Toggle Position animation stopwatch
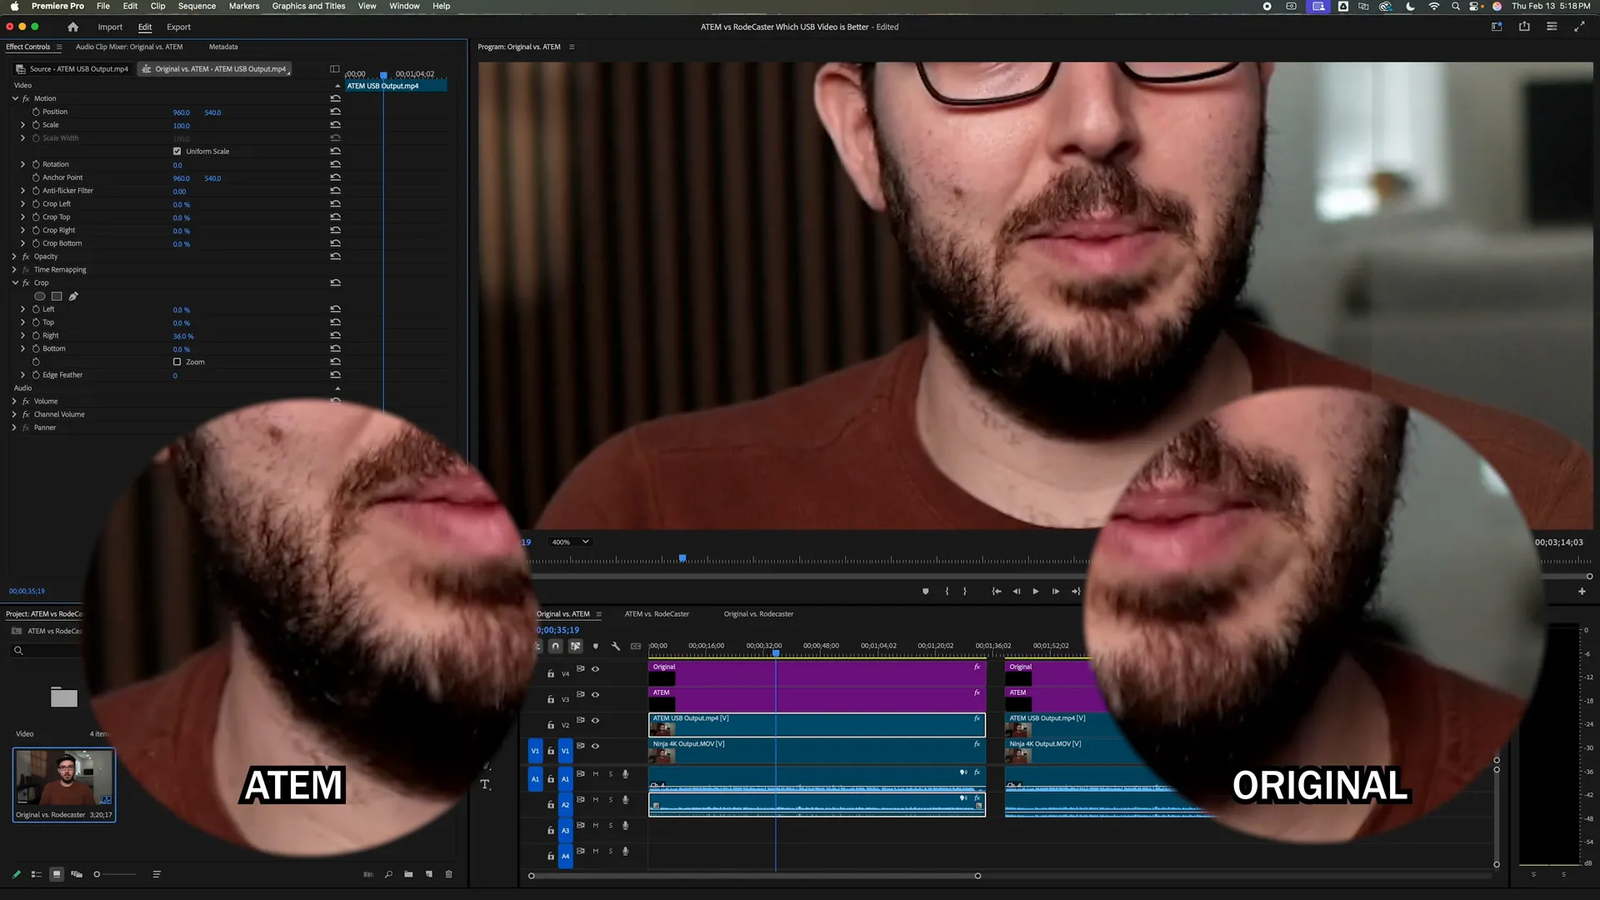Viewport: 1600px width, 900px height. tap(36, 112)
